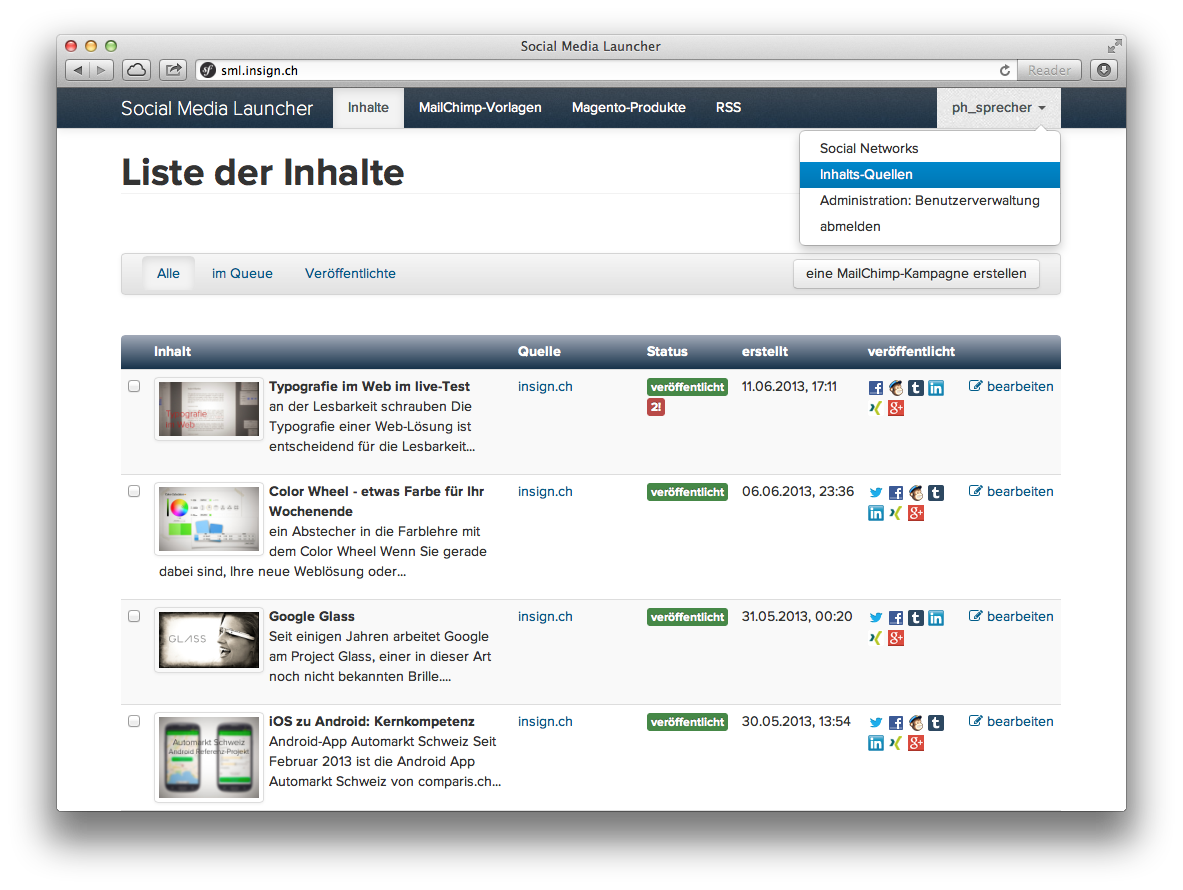Switch to the Veröffentlichte filter

350,274
